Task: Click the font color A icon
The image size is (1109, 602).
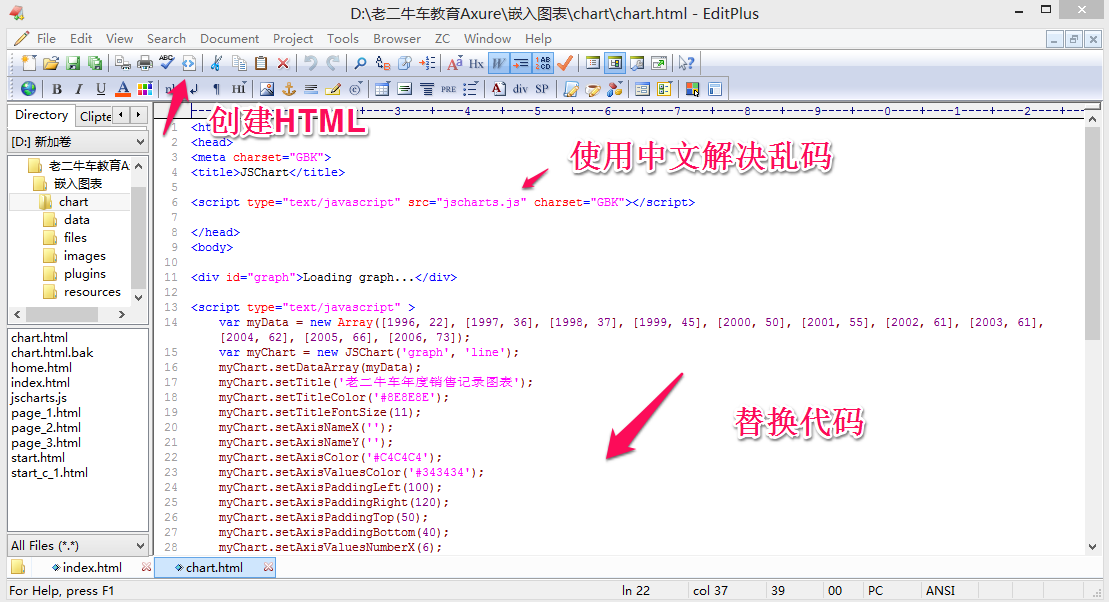Action: [x=122, y=89]
